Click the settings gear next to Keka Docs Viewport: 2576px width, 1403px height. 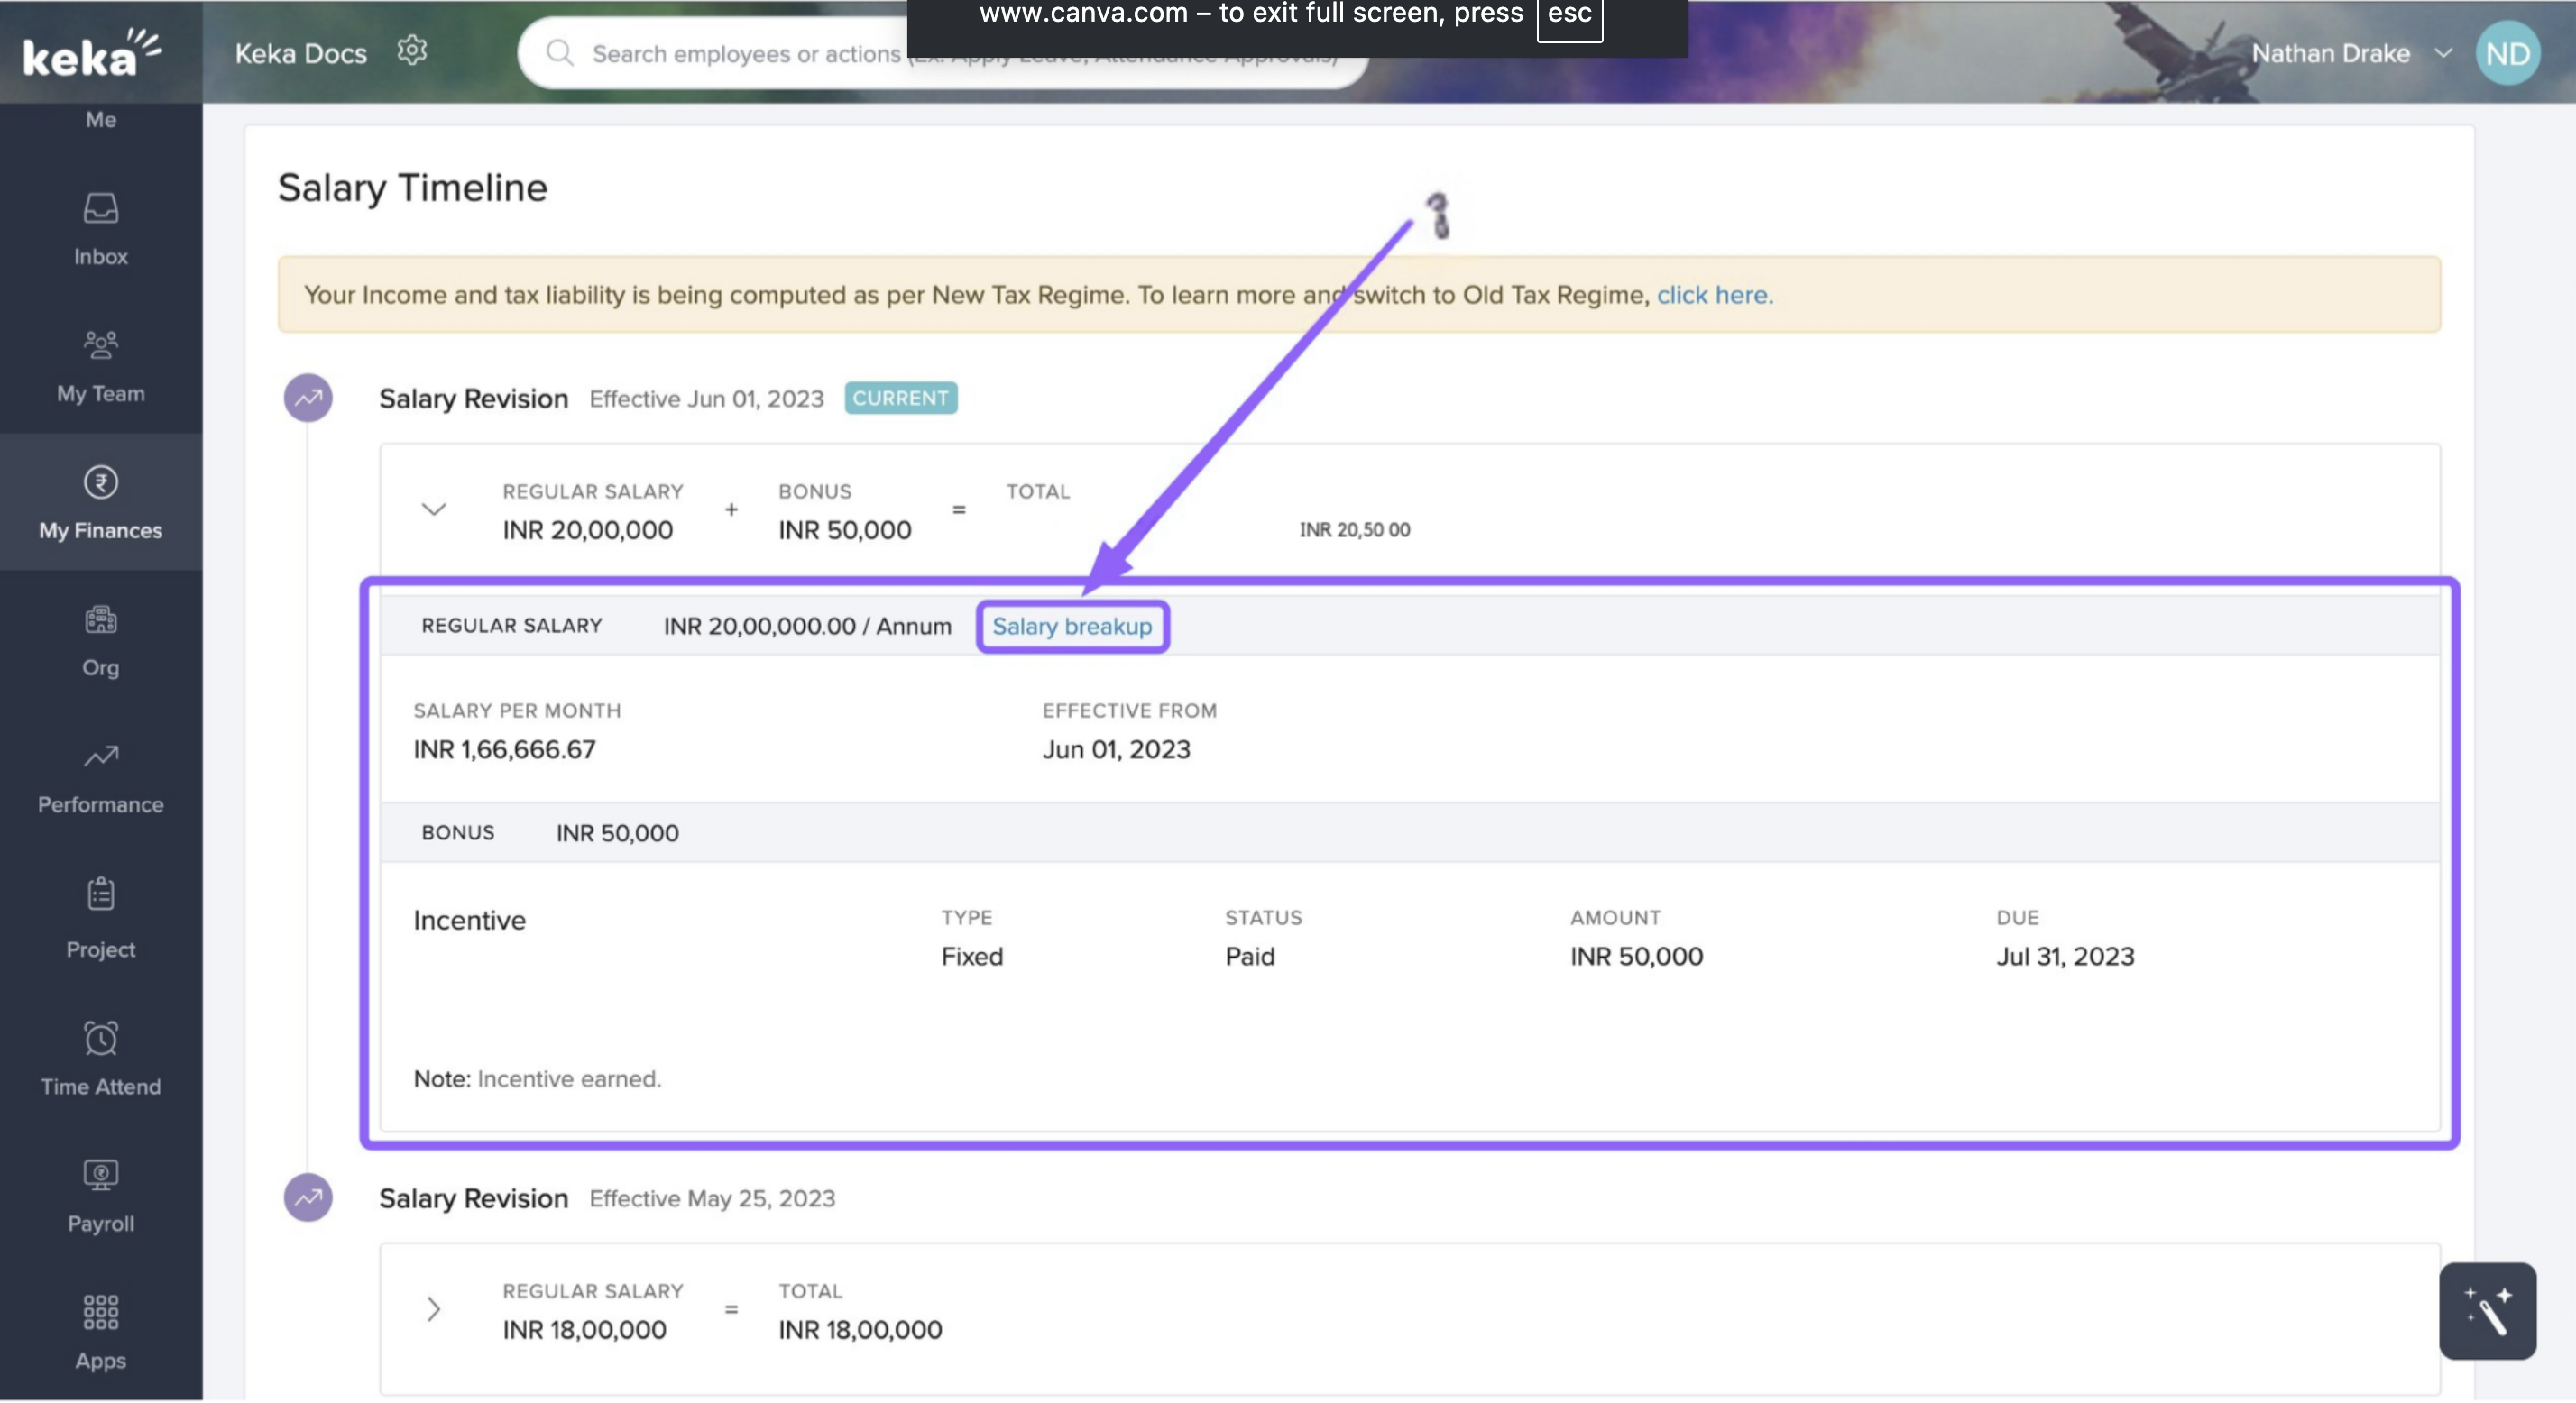(412, 51)
